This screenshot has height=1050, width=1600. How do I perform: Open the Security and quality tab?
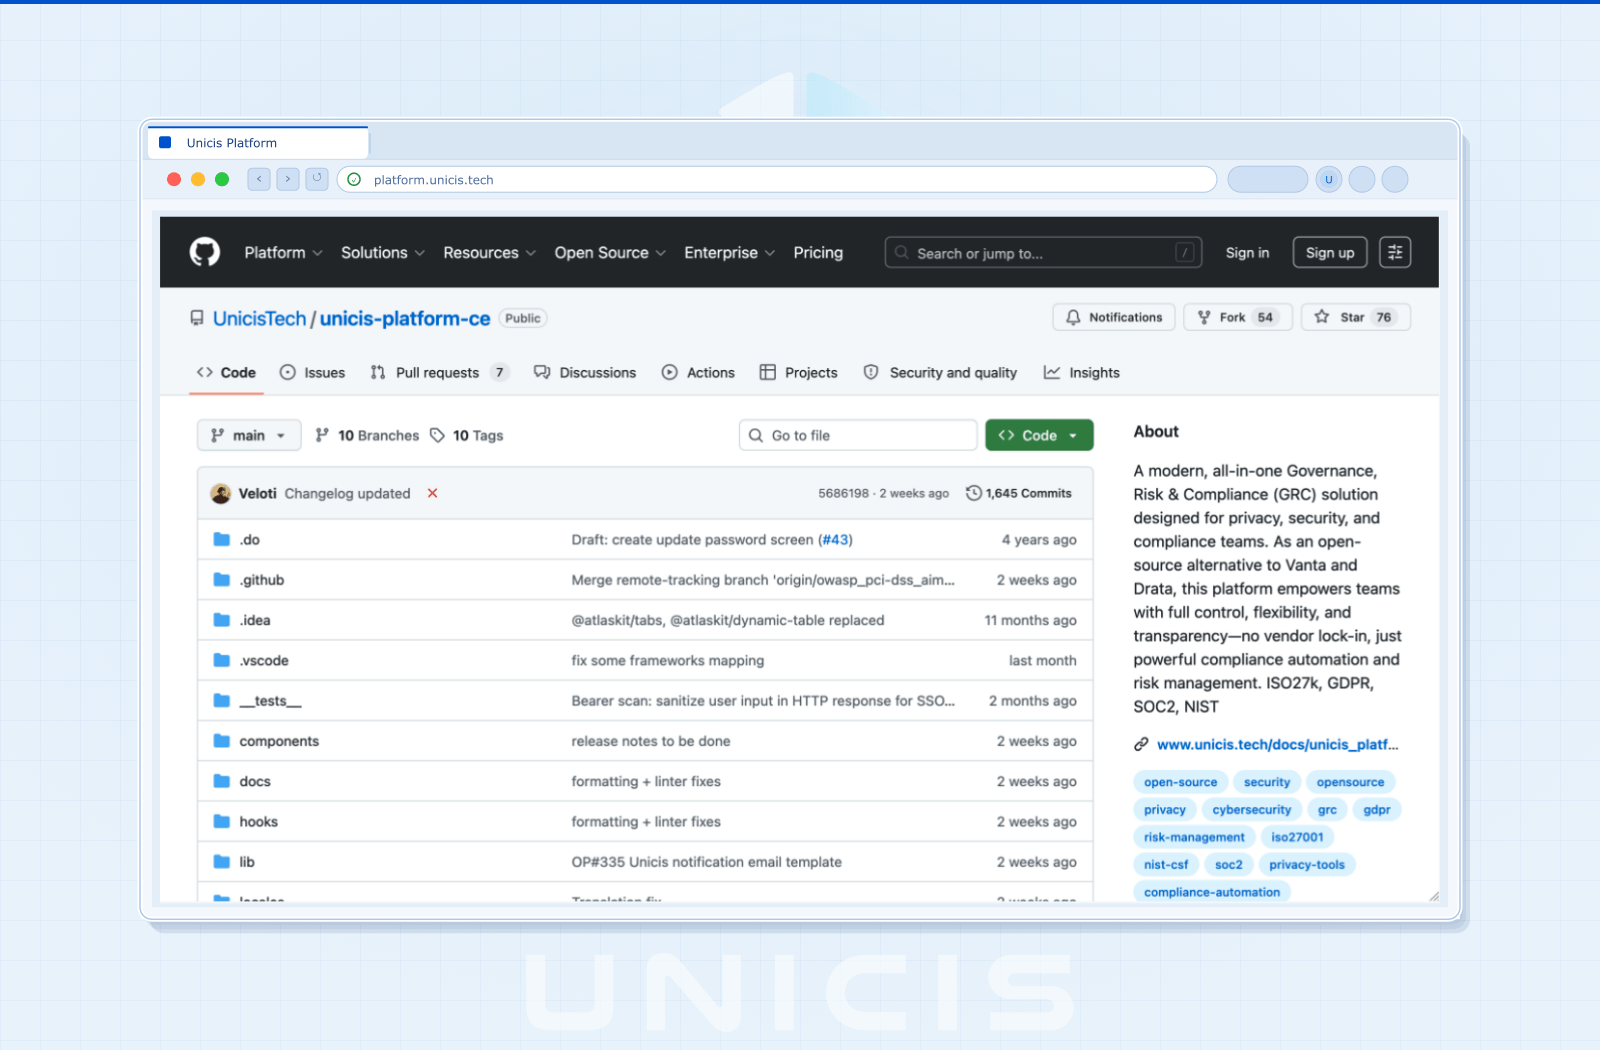point(940,372)
